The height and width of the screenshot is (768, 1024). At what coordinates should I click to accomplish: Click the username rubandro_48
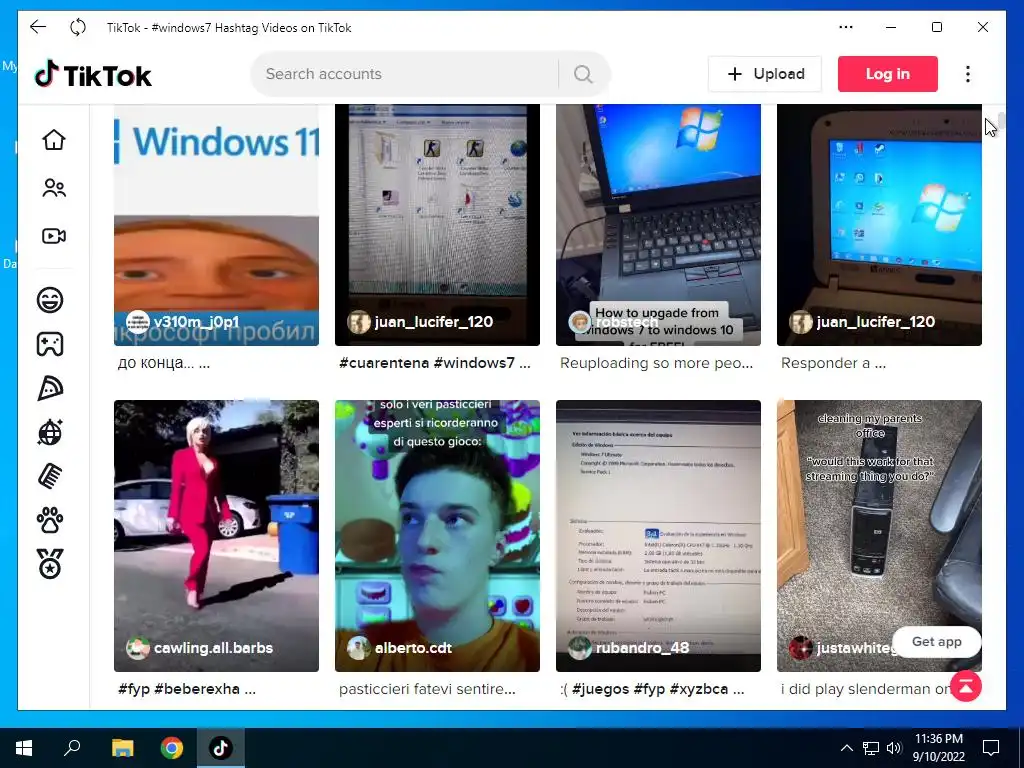(643, 648)
